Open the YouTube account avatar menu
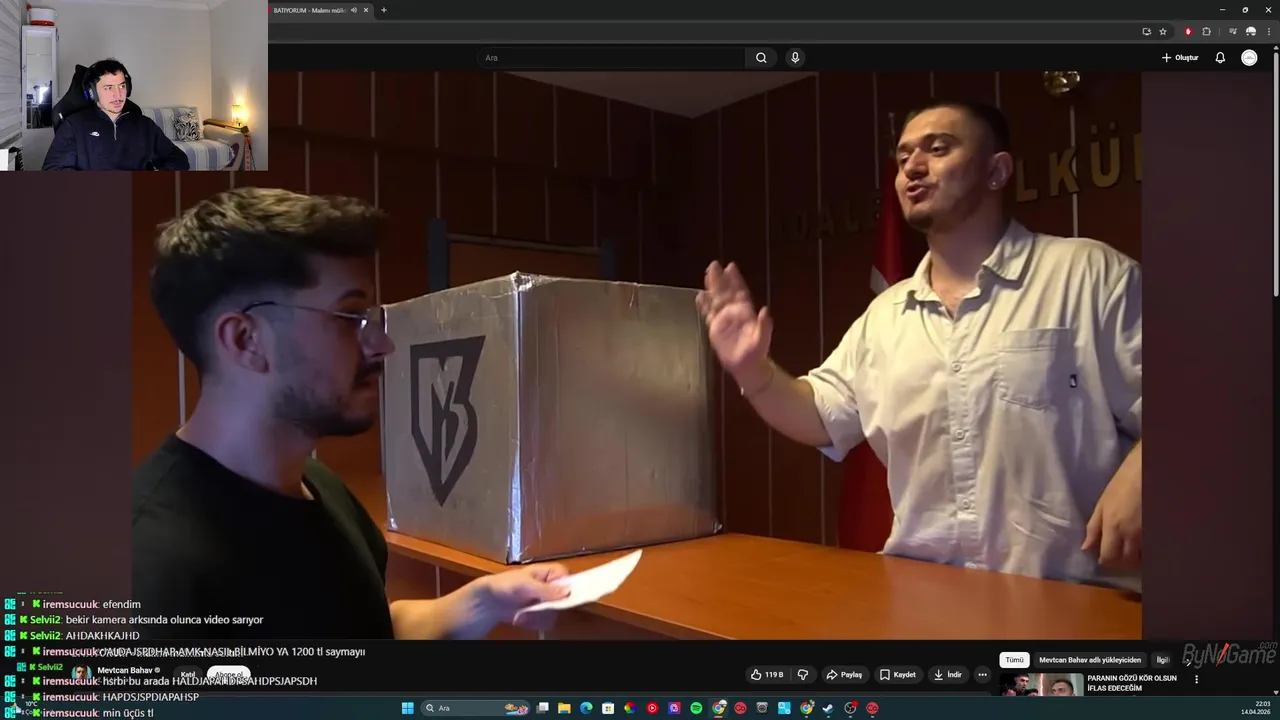 click(x=1249, y=58)
